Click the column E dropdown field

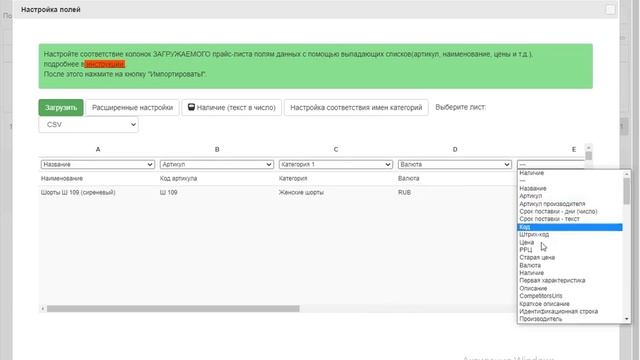click(x=551, y=164)
